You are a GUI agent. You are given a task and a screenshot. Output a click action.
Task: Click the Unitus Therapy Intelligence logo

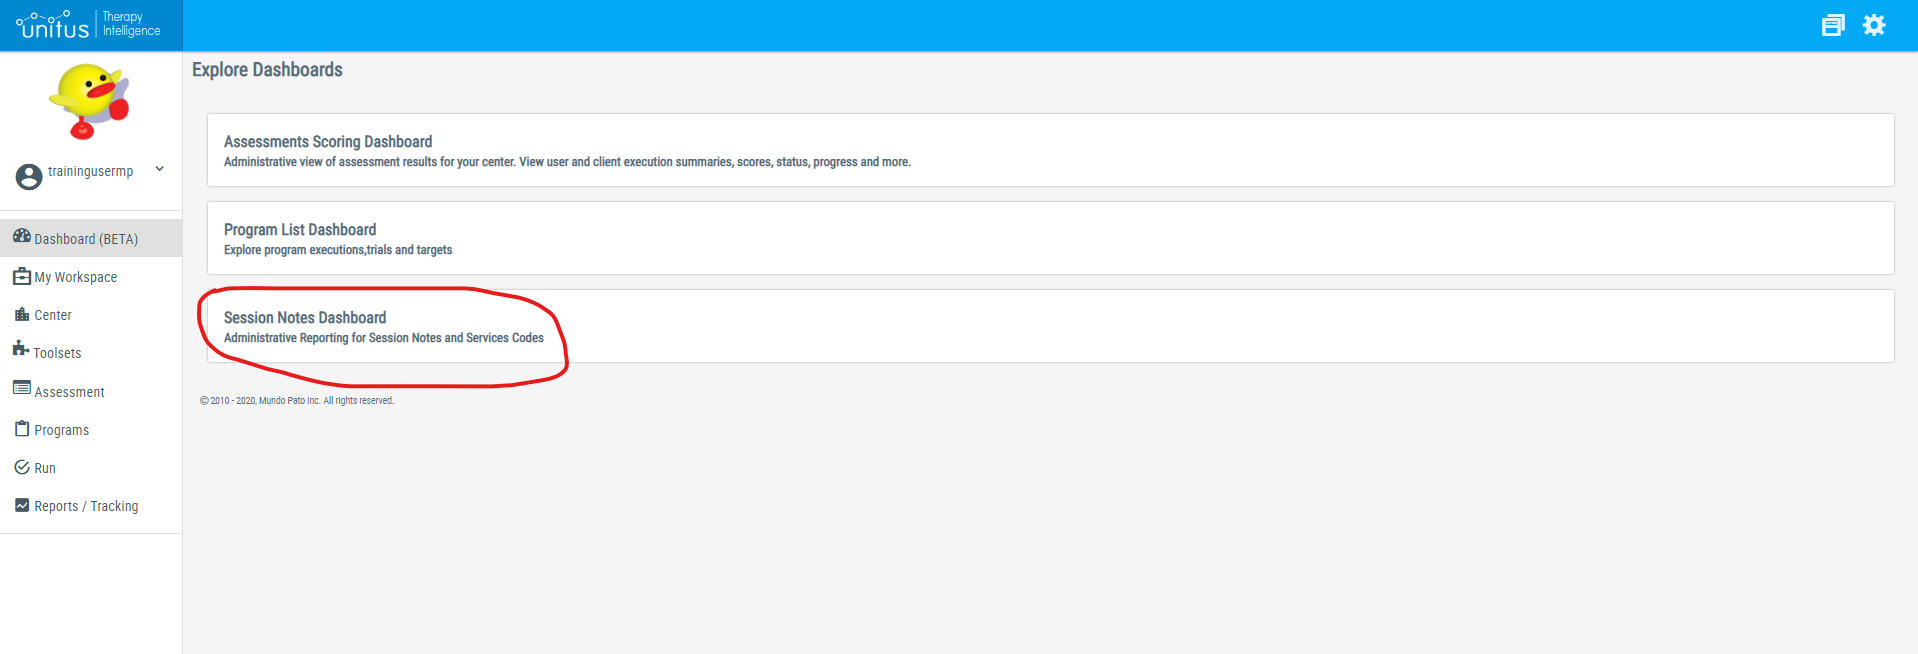point(88,25)
